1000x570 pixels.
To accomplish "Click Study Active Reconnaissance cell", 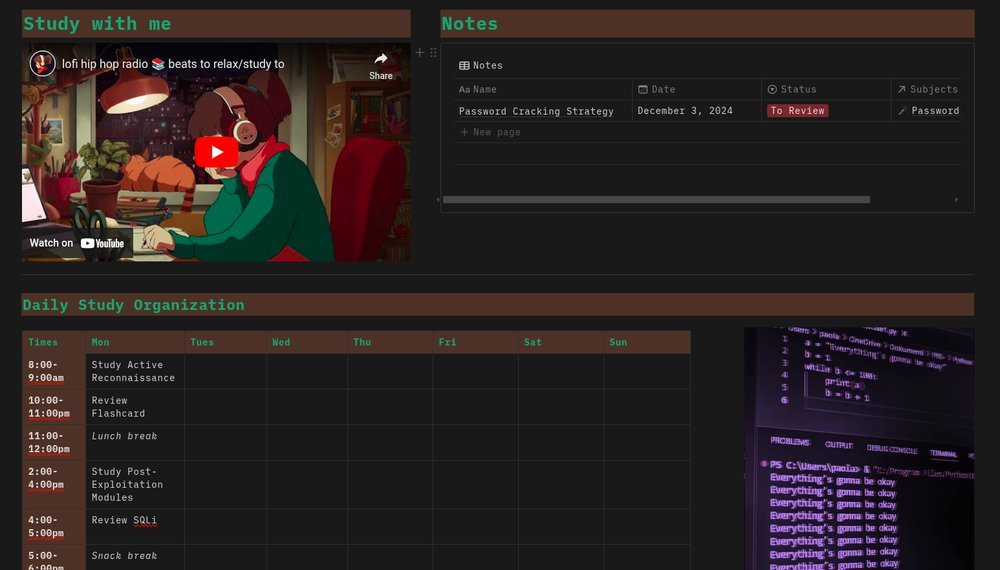I will [135, 372].
